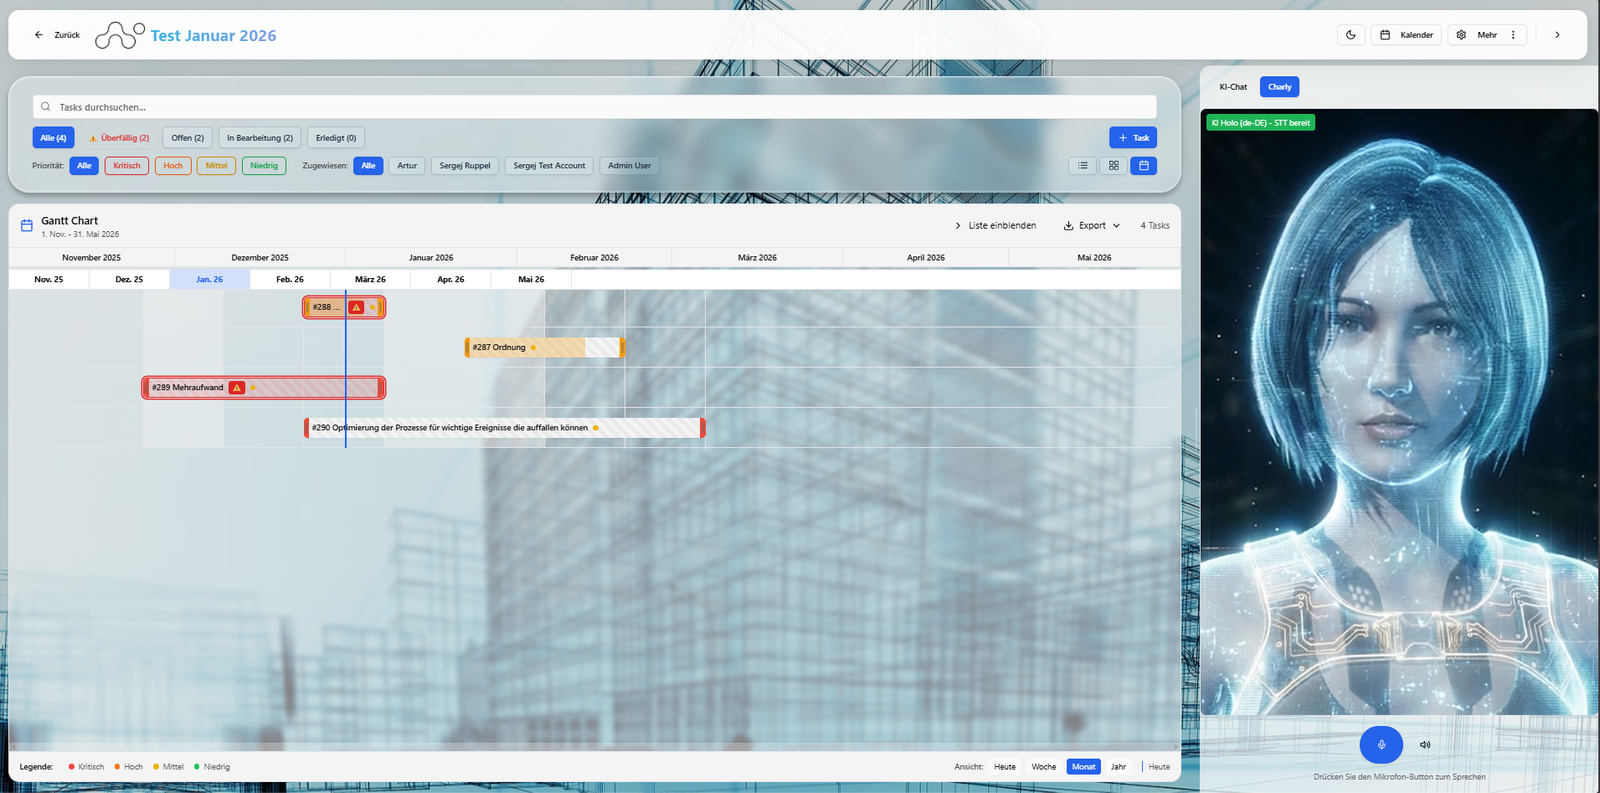This screenshot has width=1600, height=793.
Task: Toggle the Mittel priority filter
Action: point(216,166)
